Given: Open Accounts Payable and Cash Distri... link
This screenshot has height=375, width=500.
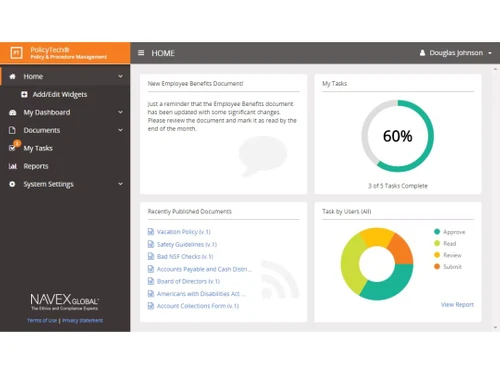Looking at the screenshot, I should click(204, 269).
